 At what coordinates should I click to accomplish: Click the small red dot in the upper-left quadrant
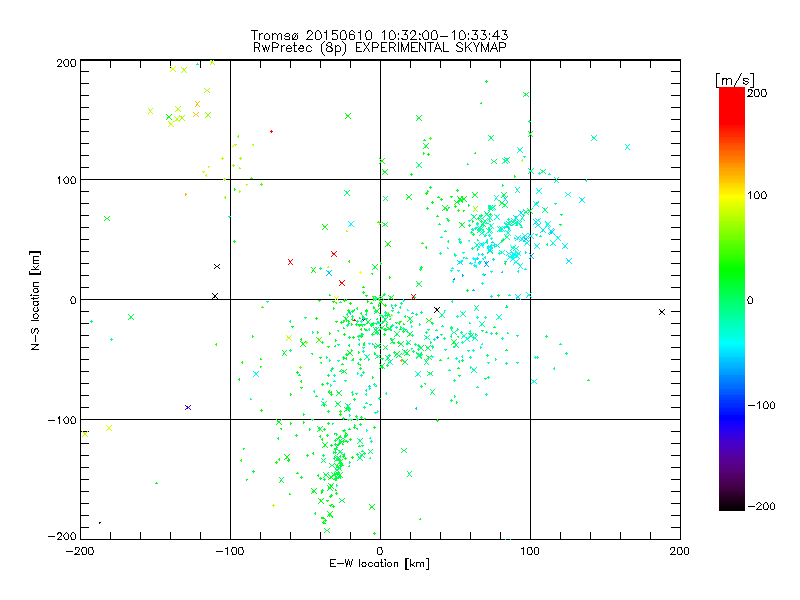[271, 132]
